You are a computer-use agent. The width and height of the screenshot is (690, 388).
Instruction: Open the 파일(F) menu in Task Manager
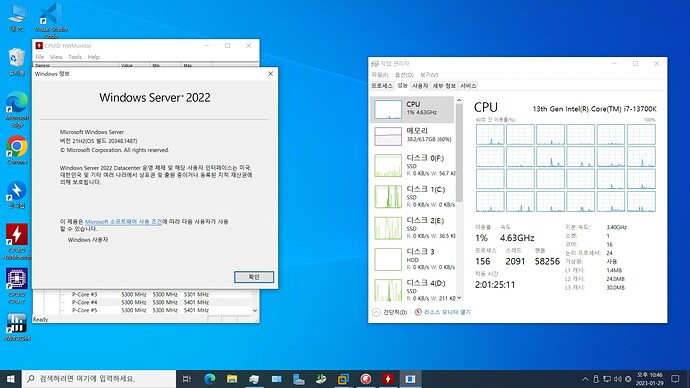pos(380,75)
